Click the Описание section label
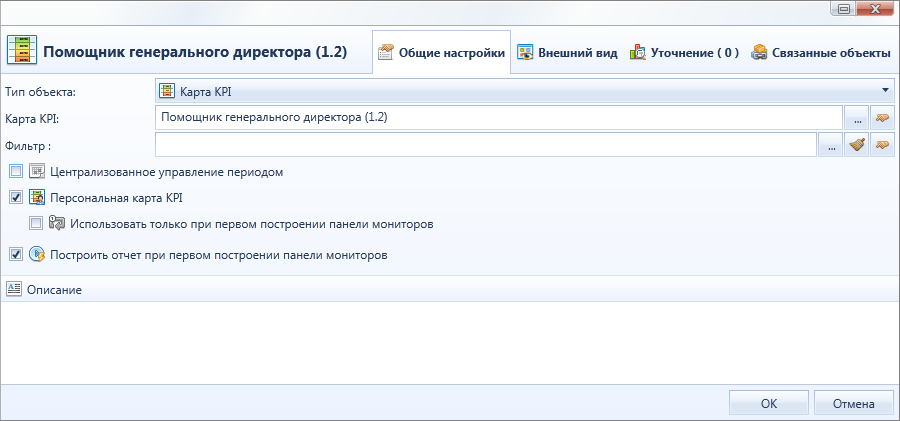The height and width of the screenshot is (421, 900). [x=55, y=290]
